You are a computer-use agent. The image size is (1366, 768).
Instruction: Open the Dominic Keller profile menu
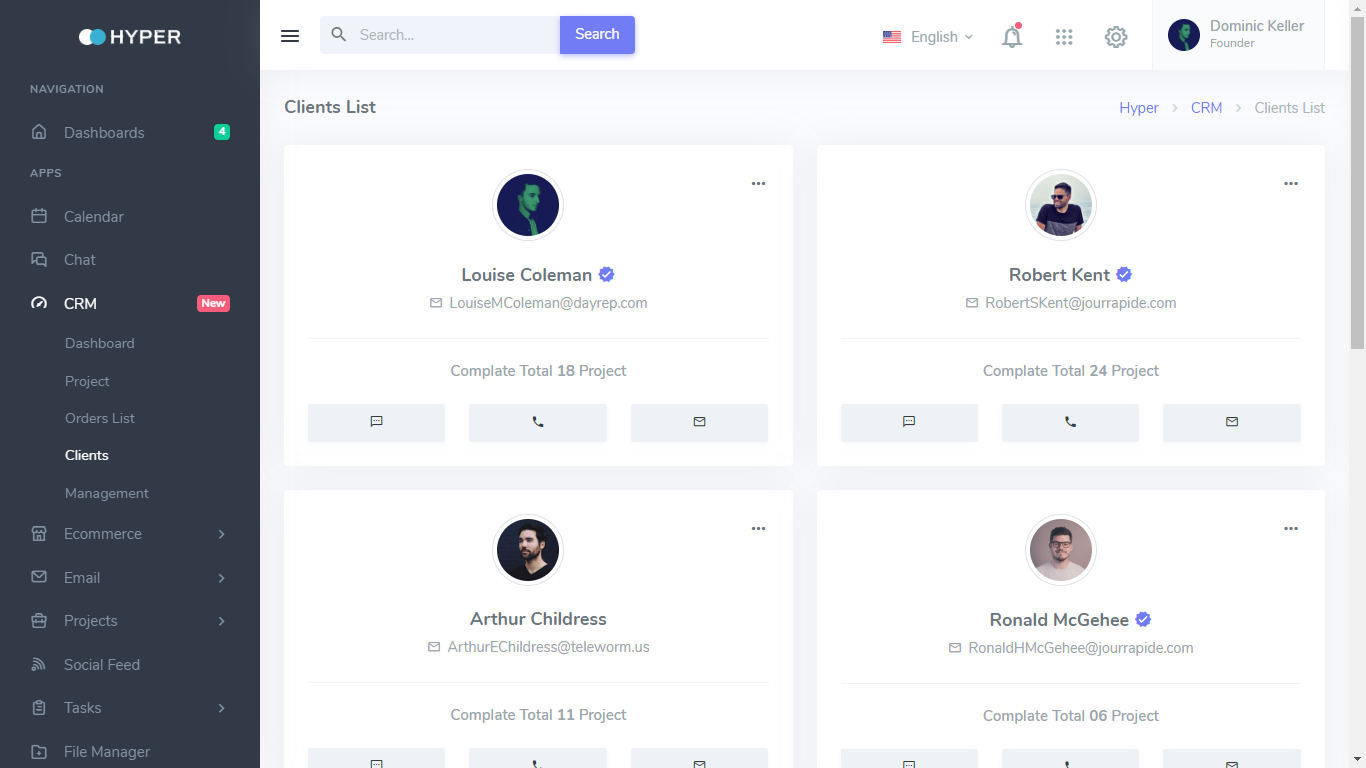tap(1238, 35)
